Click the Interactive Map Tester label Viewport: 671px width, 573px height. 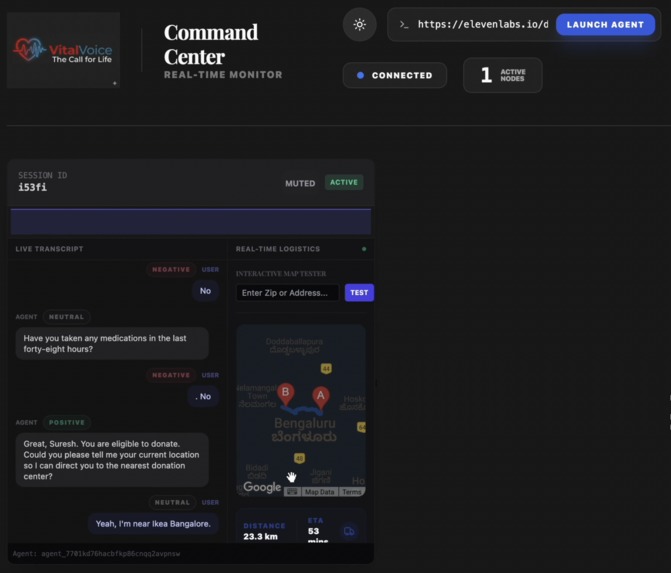tap(281, 273)
